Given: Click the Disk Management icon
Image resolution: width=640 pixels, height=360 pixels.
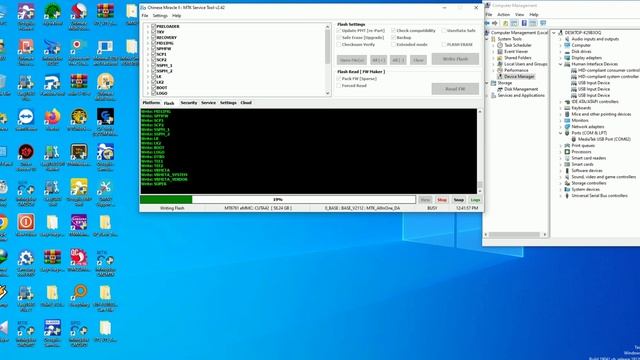Looking at the screenshot, I should 500,89.
